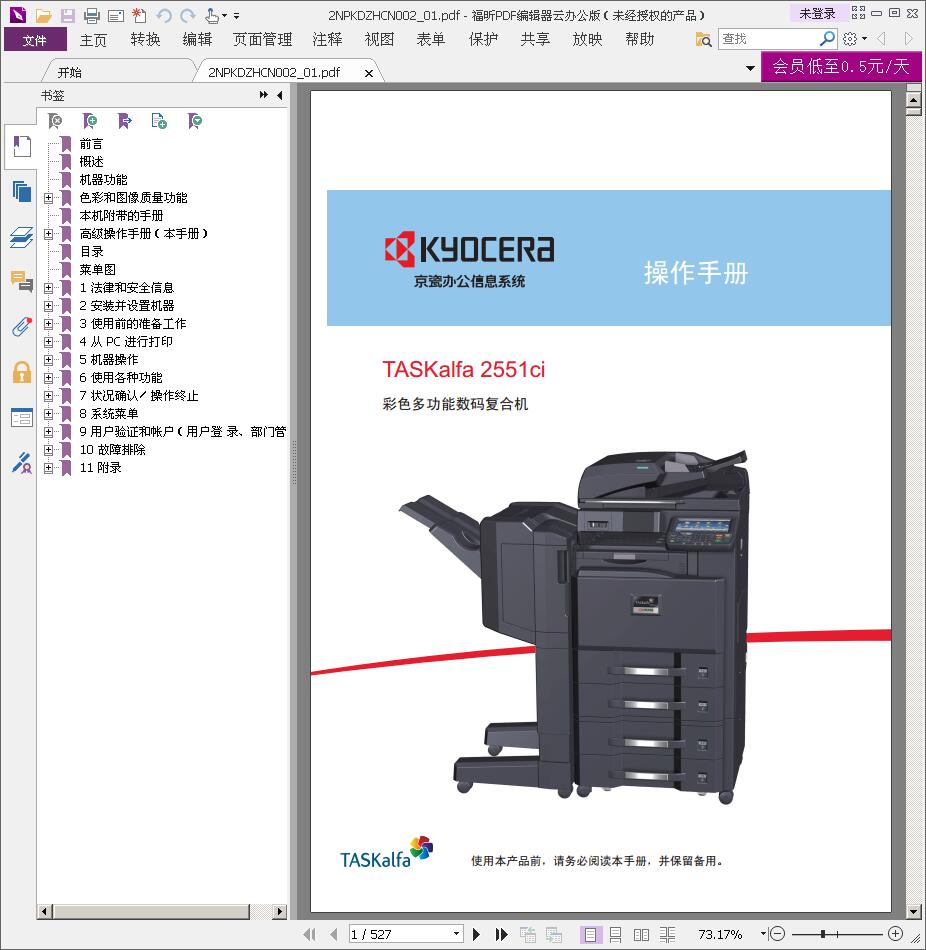Expand the '11 附录' bookmark node
The height and width of the screenshot is (950, 926).
tap(48, 468)
